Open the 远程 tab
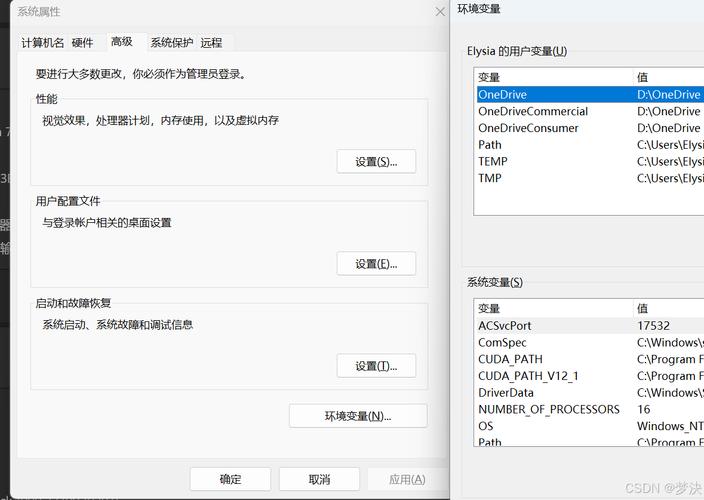Screen dimensions: 704x500 [211, 43]
